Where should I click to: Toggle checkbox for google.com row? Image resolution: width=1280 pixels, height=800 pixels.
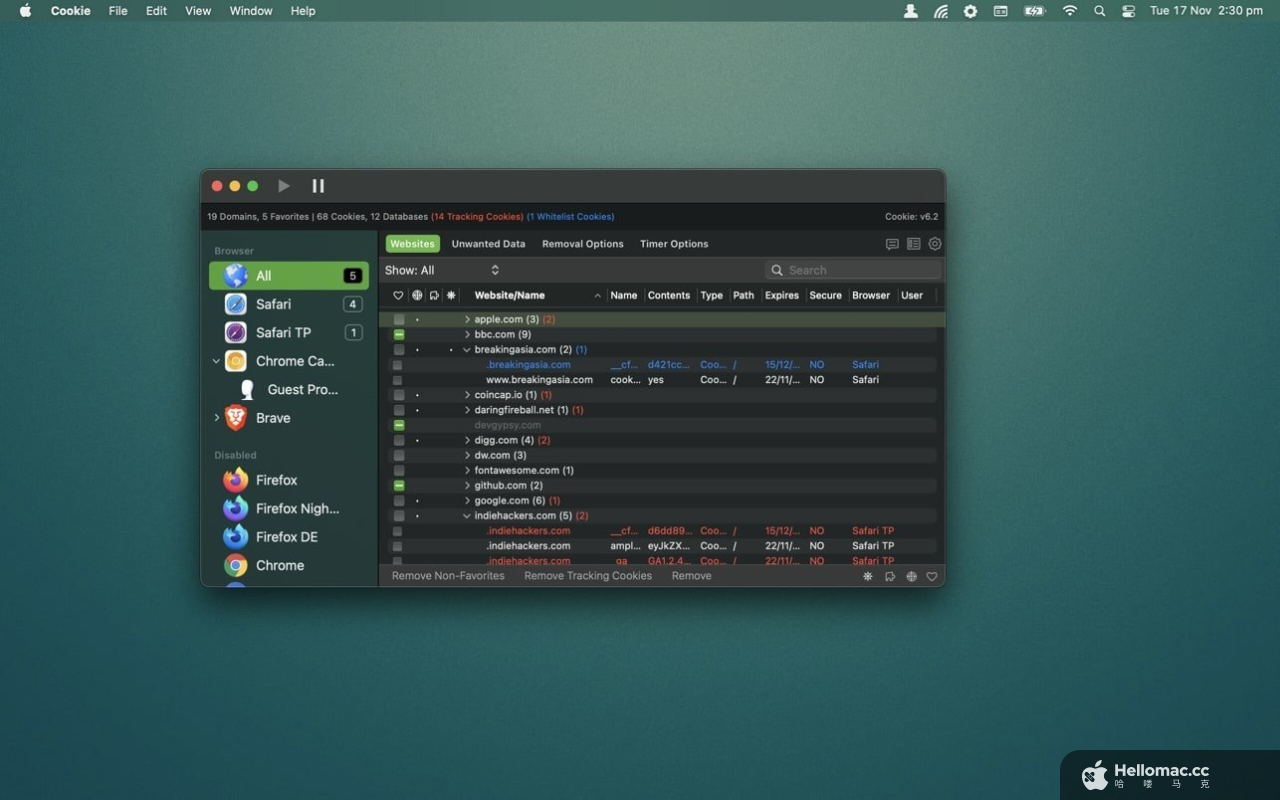click(x=399, y=501)
